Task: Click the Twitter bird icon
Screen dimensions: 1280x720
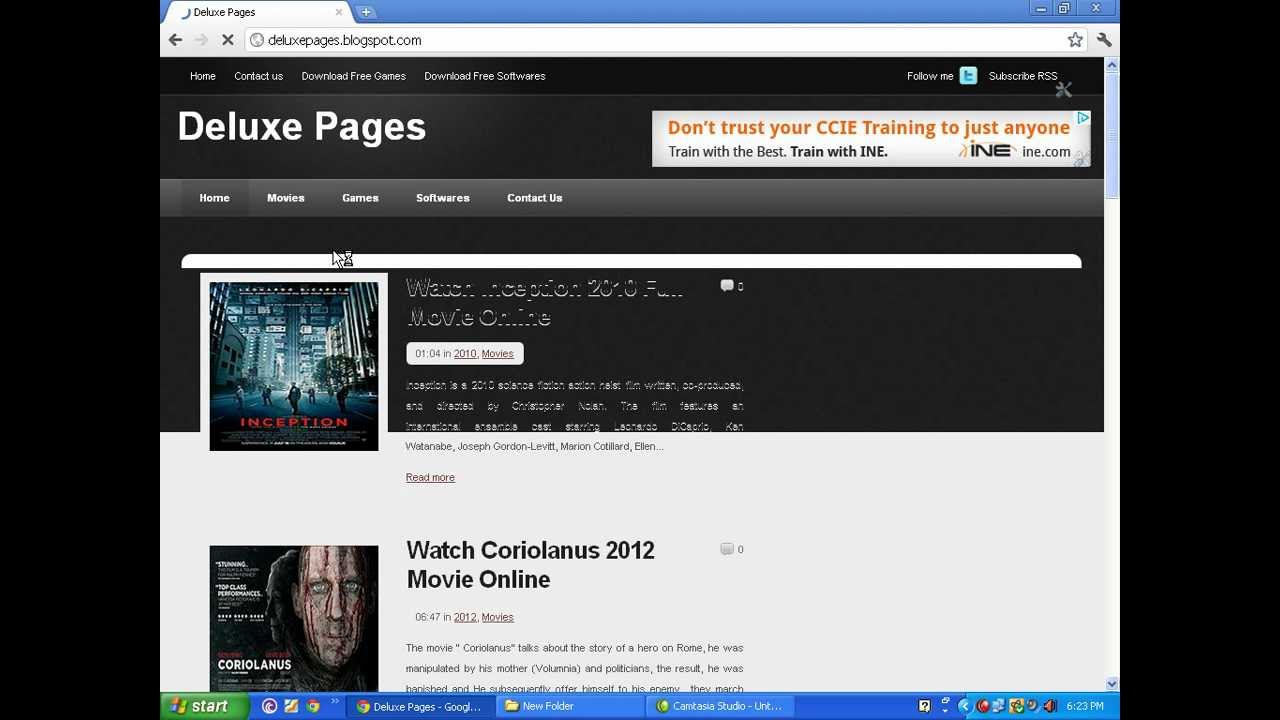Action: coord(968,76)
